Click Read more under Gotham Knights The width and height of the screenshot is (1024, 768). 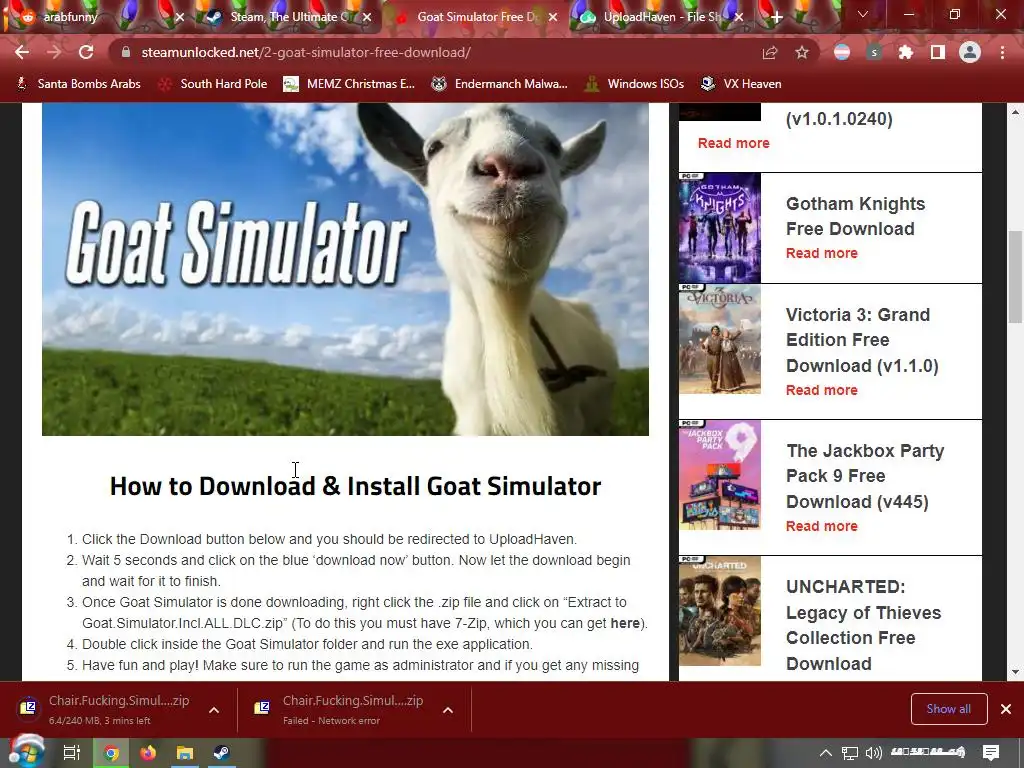tap(822, 253)
